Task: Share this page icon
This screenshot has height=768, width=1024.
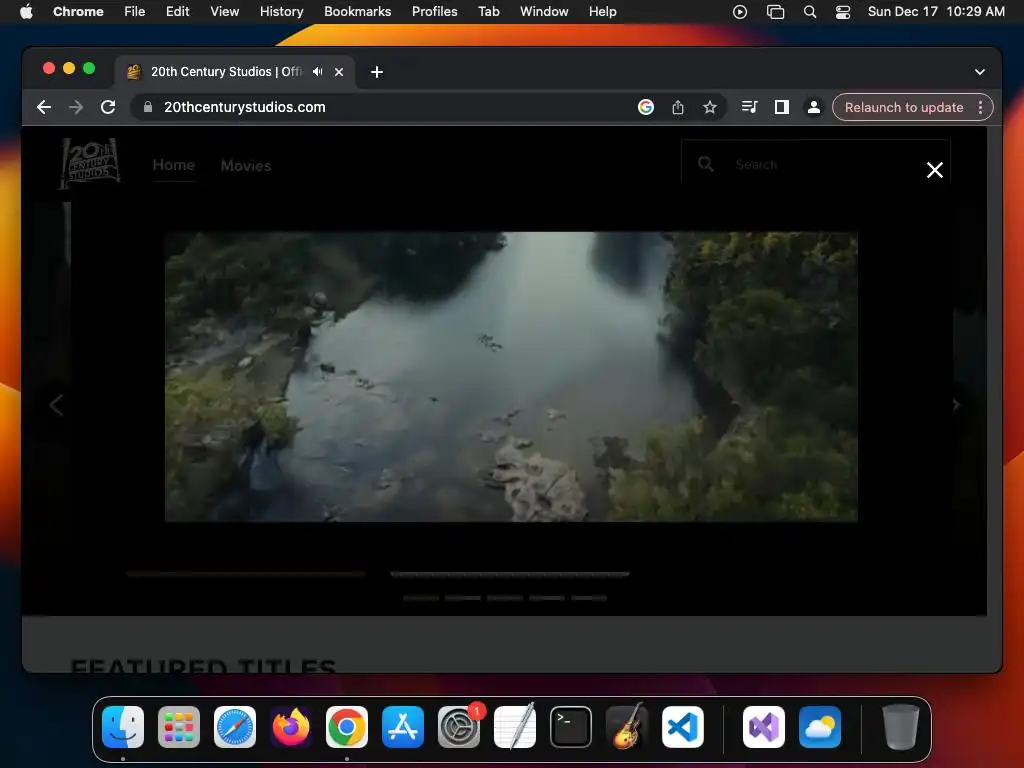Action: pos(678,107)
